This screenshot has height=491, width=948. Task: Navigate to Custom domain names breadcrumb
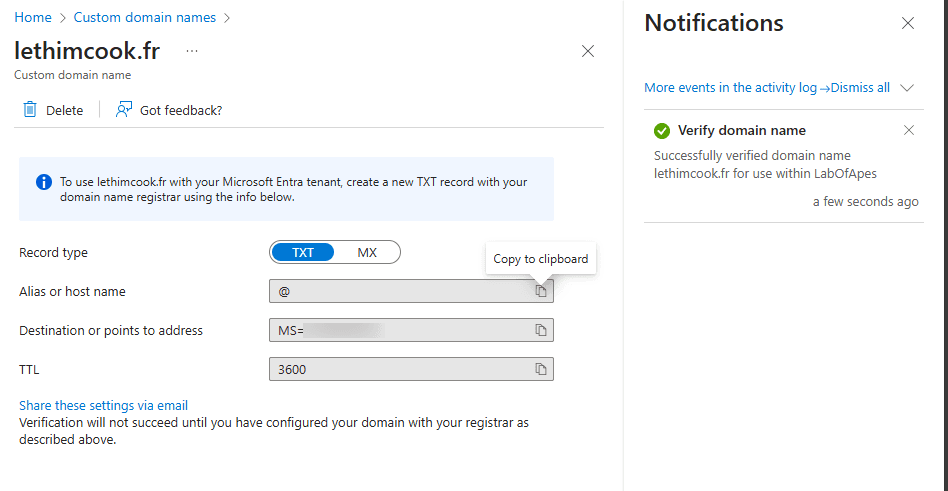point(145,18)
